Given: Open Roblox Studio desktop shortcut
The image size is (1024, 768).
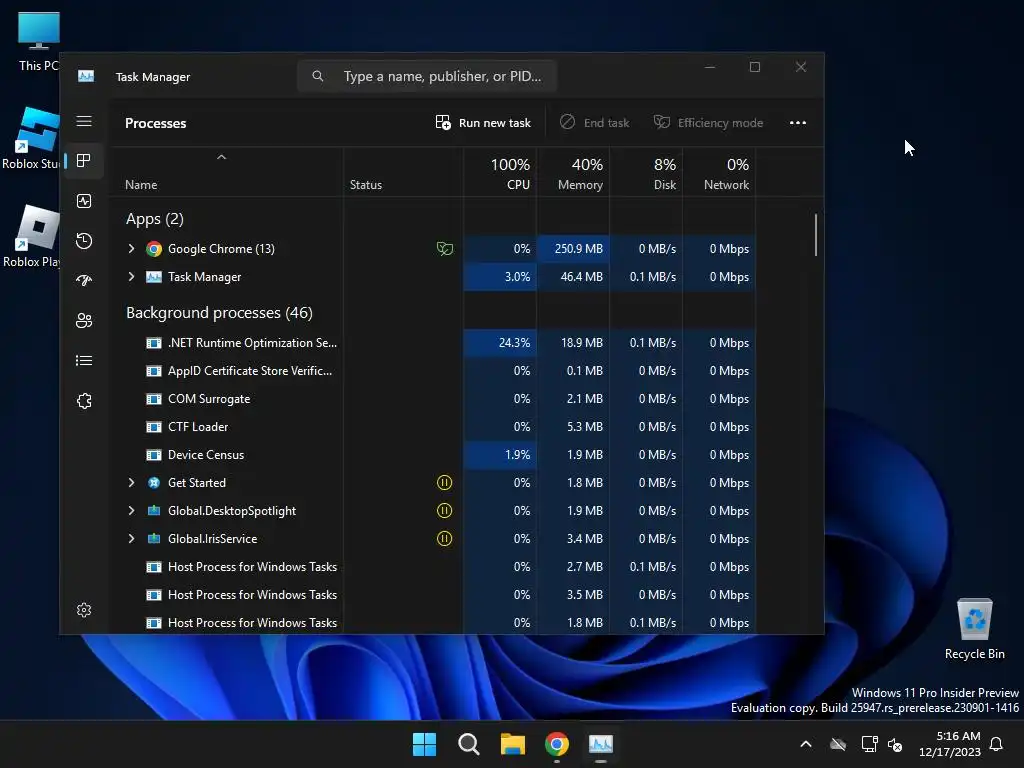Looking at the screenshot, I should (31, 138).
